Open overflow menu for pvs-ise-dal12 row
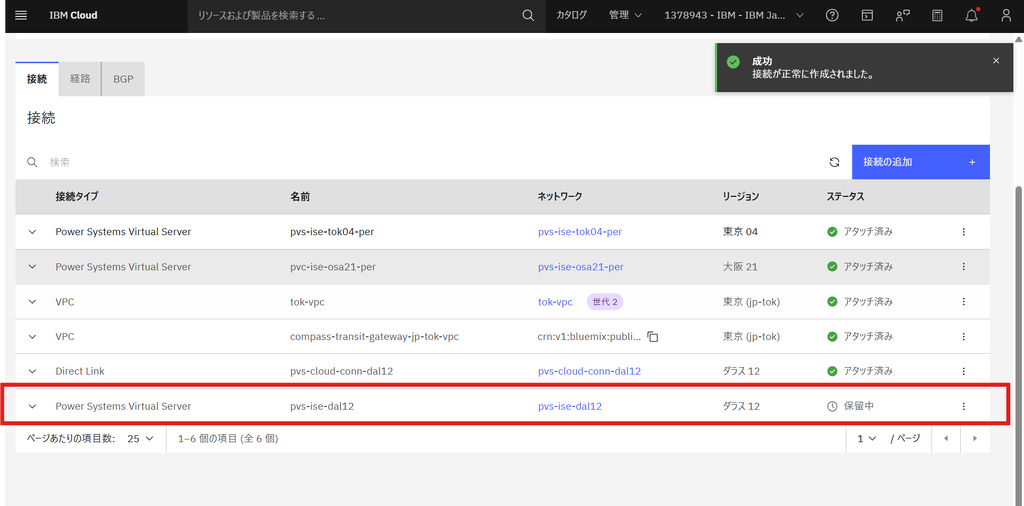 tap(963, 406)
